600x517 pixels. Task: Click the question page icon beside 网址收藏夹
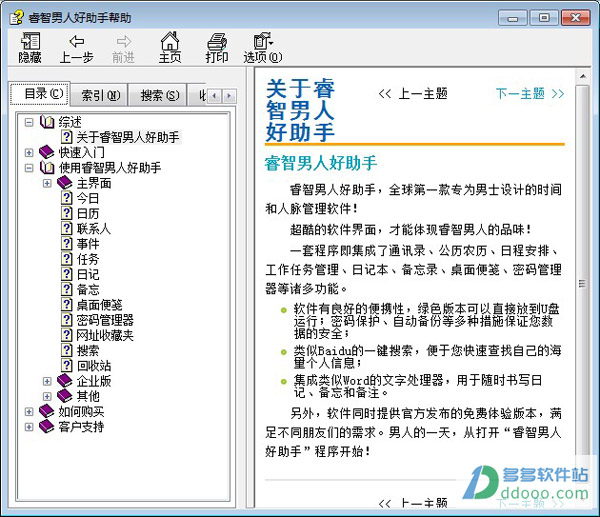click(x=67, y=335)
